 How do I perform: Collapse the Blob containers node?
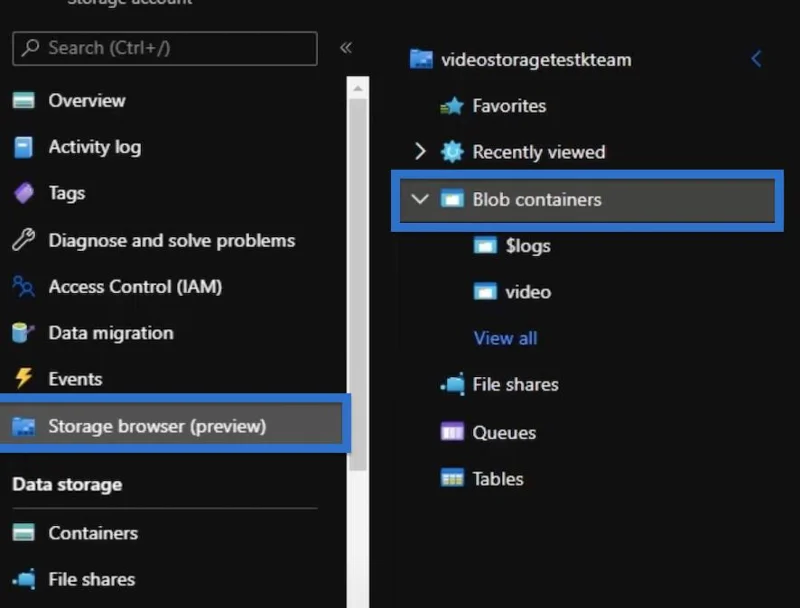tap(420, 199)
